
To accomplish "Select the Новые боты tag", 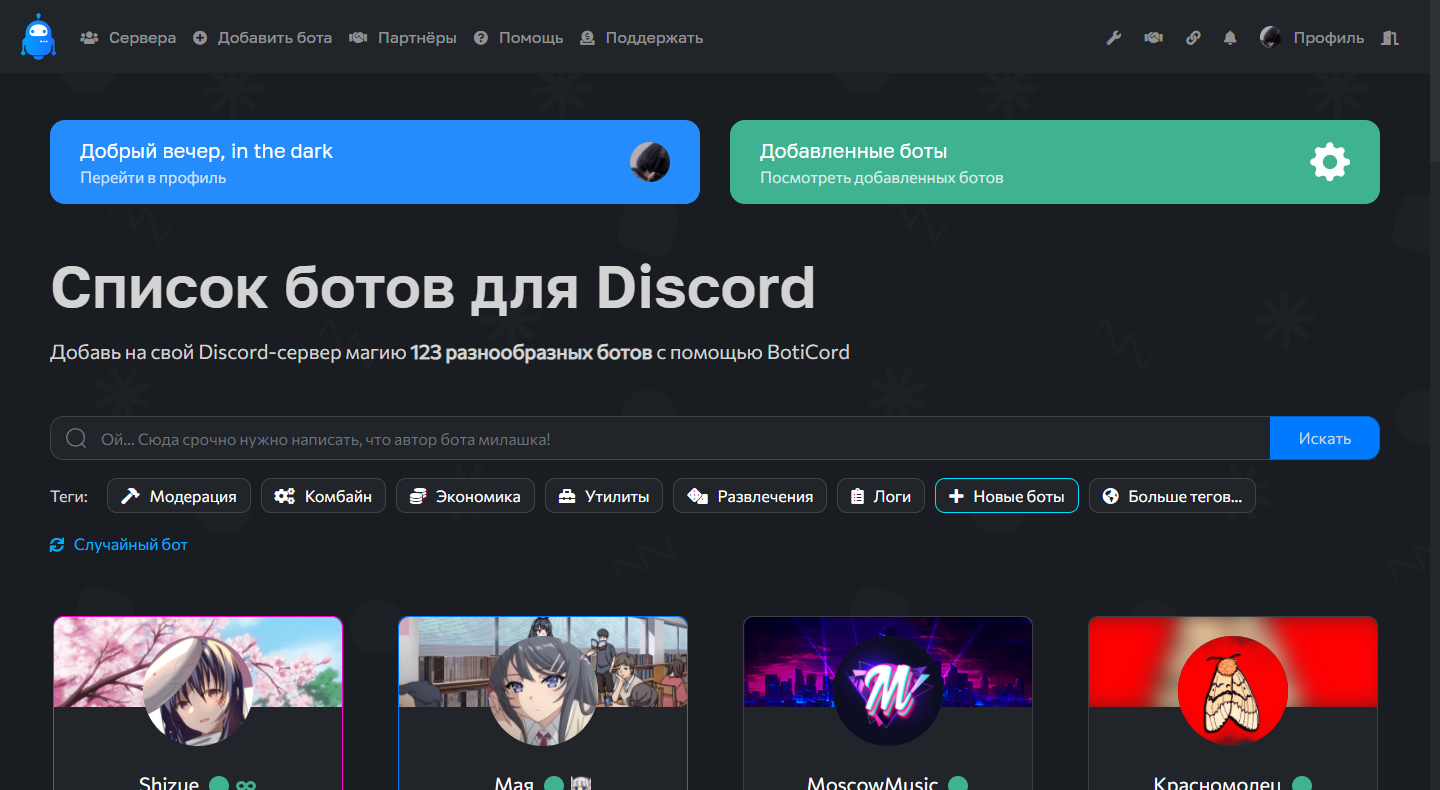I will pyautogui.click(x=1007, y=496).
